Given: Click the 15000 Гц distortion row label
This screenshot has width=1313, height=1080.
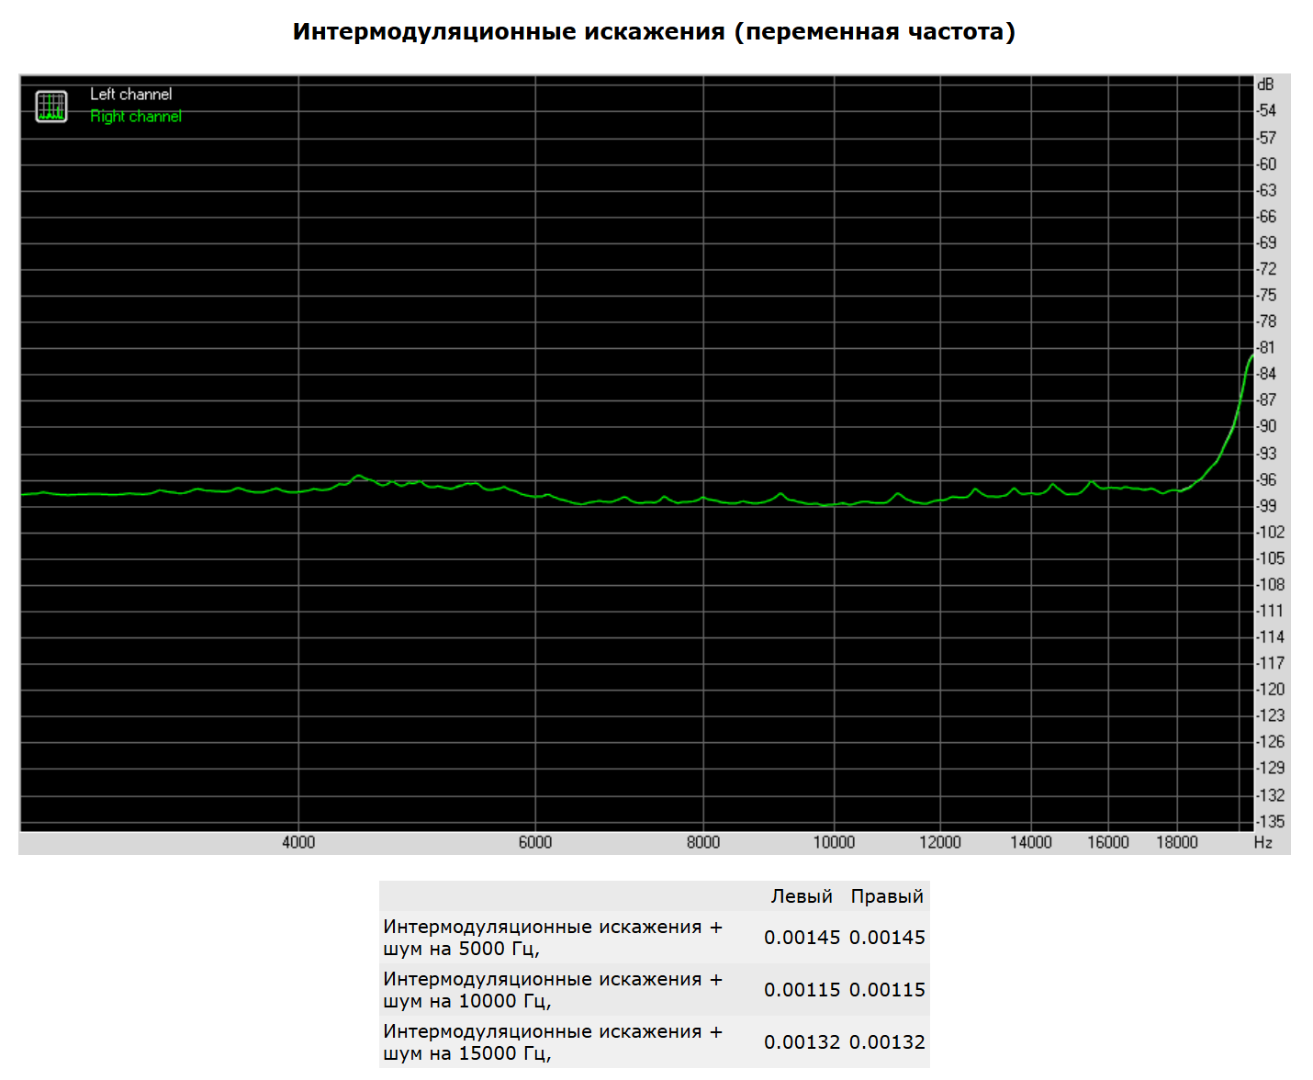Looking at the screenshot, I should 552,1042.
